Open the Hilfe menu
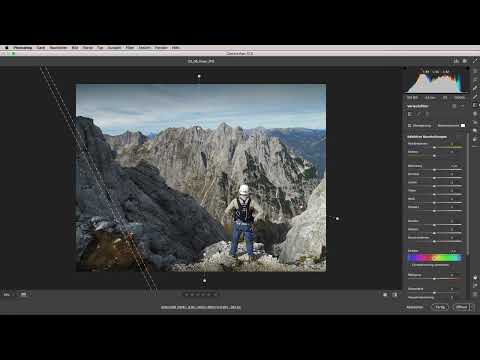 [x=176, y=48]
